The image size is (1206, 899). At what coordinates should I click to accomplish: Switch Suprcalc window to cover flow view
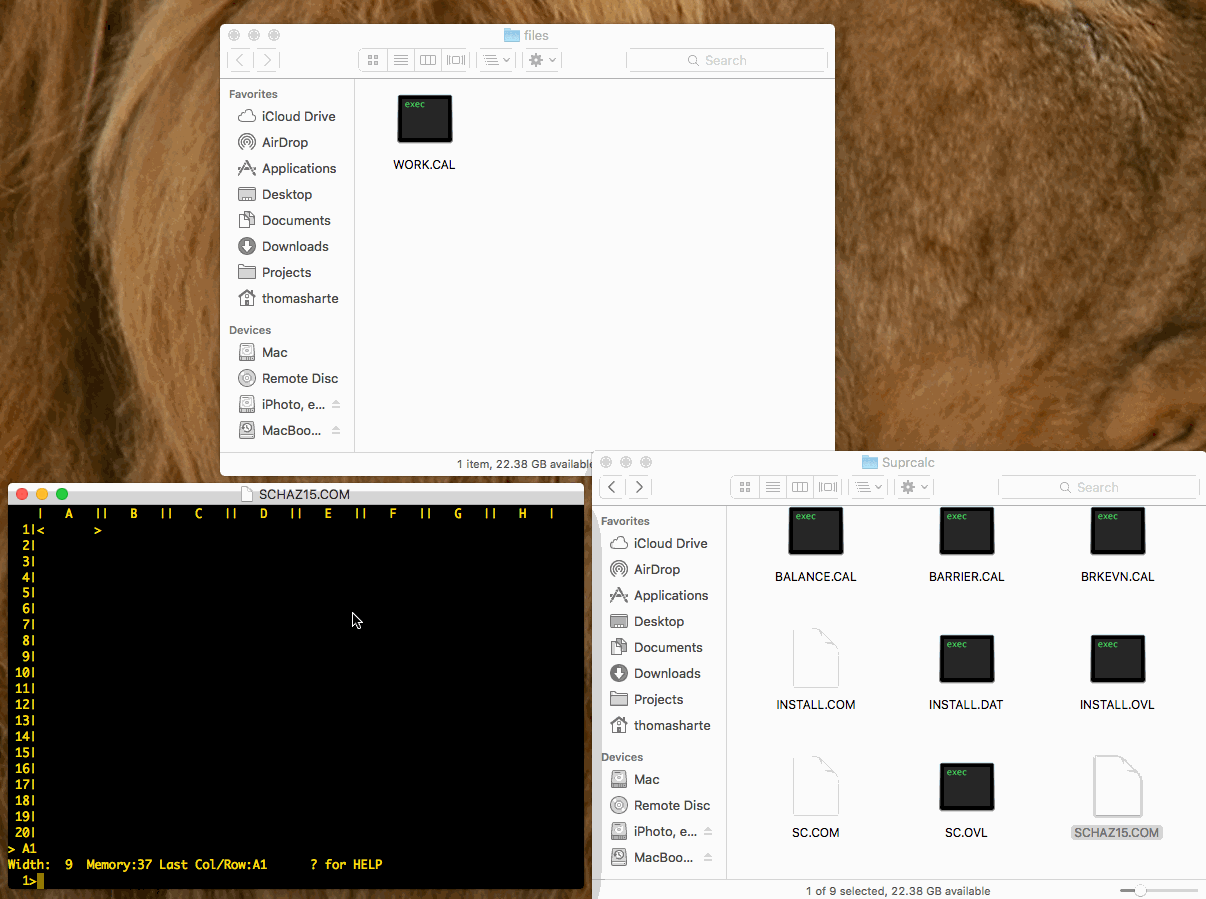click(828, 487)
